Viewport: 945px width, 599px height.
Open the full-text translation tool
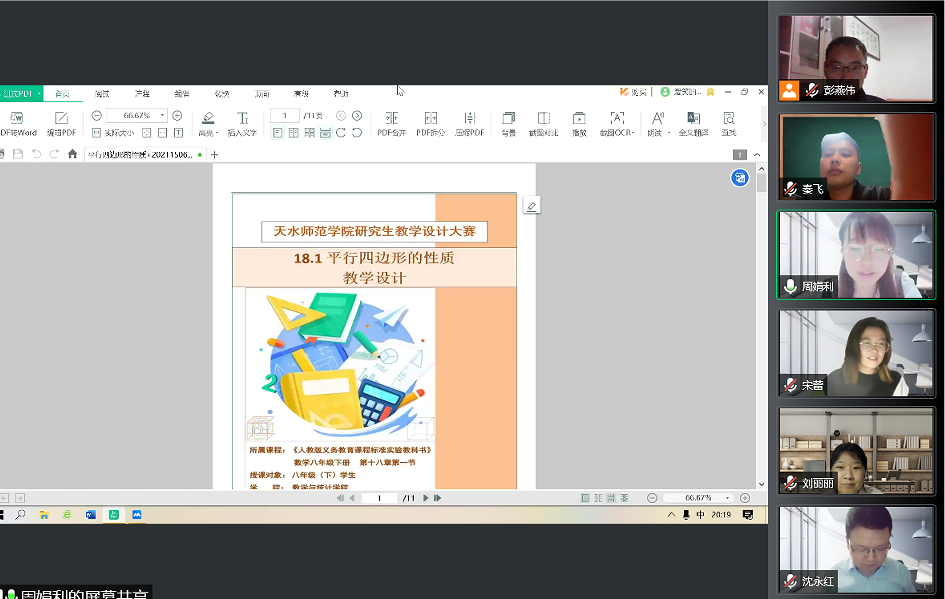pos(693,118)
